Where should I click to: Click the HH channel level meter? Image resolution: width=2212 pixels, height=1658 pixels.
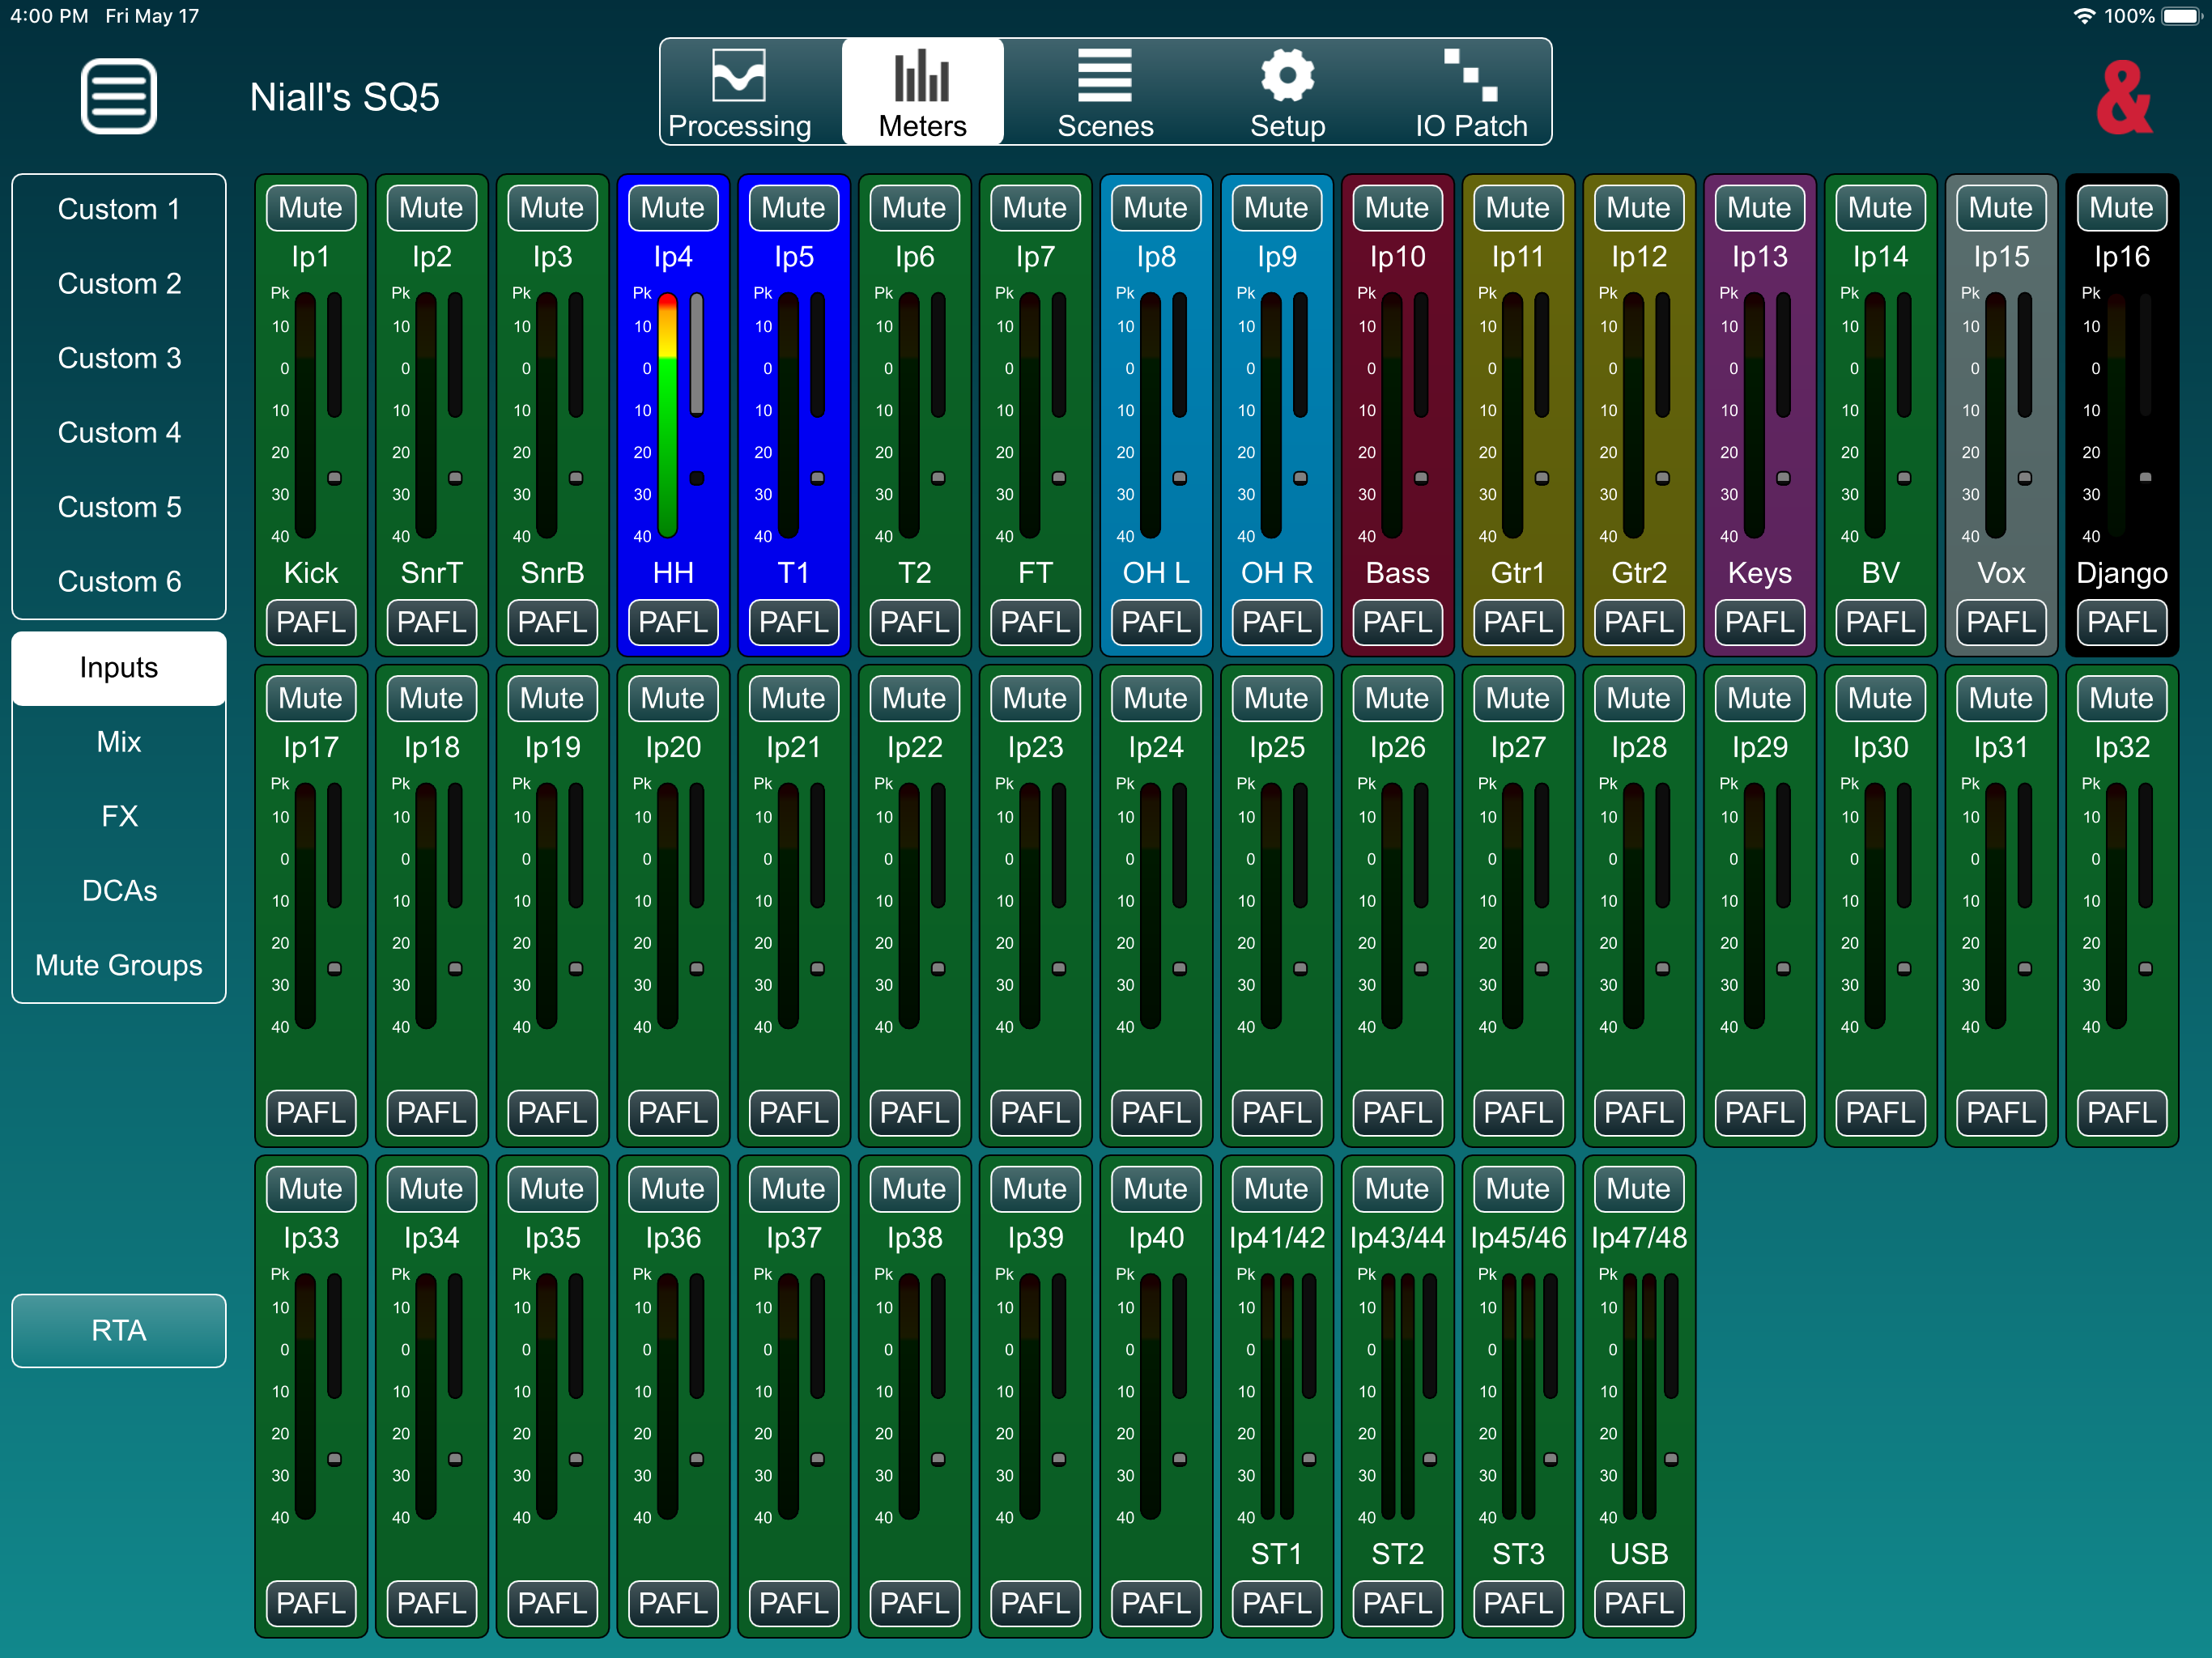point(667,415)
